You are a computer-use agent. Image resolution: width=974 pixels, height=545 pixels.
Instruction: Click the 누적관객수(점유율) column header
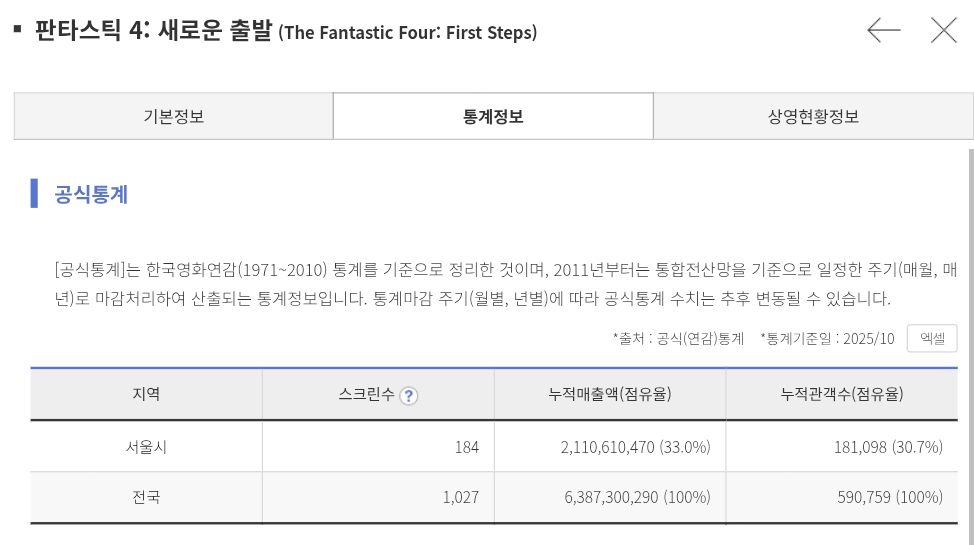(842, 394)
